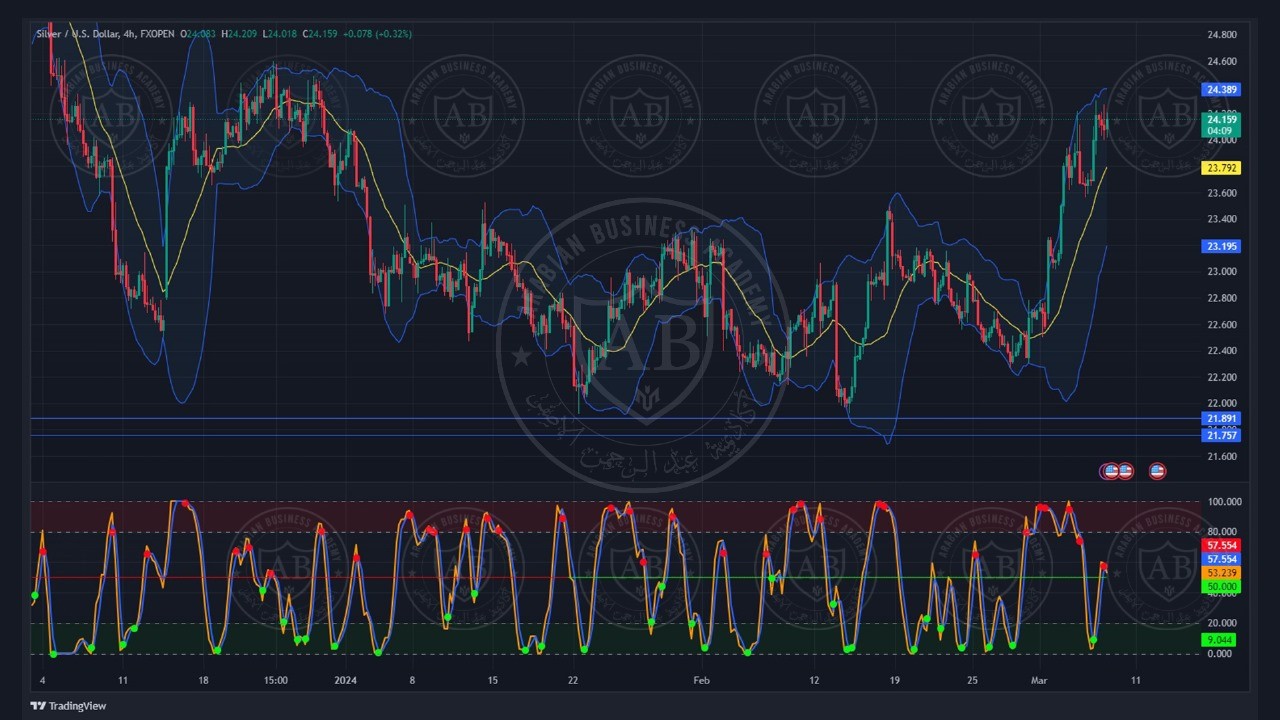Image resolution: width=1280 pixels, height=720 pixels.
Task: Click the Close value C24.159 in legend
Action: pyautogui.click(x=320, y=34)
